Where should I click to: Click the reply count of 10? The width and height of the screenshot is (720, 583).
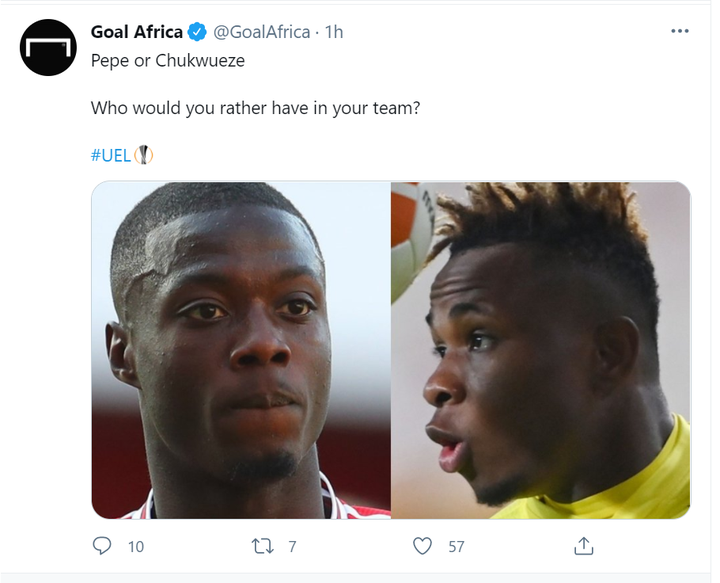(x=136, y=546)
